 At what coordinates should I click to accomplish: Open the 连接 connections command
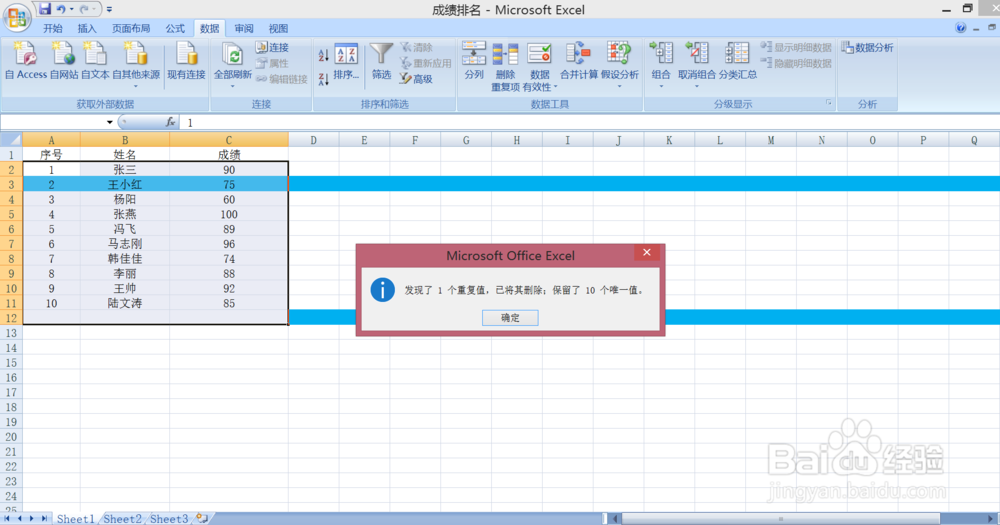pyautogui.click(x=272, y=47)
